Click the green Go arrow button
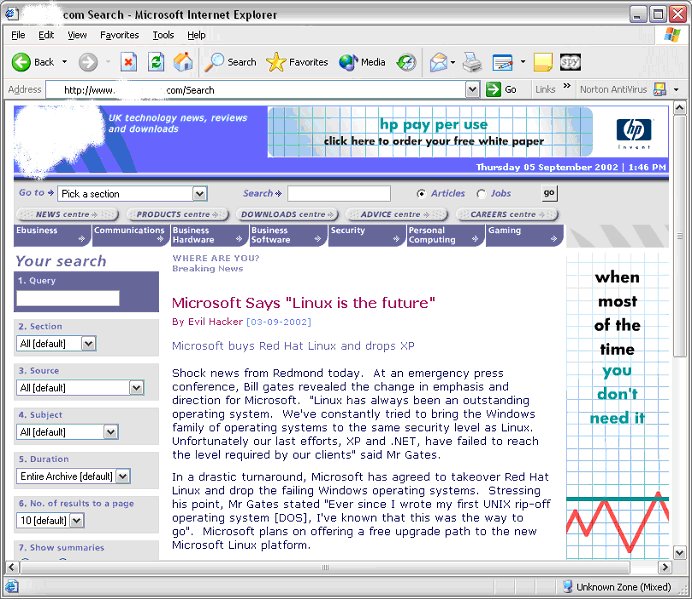Image resolution: width=692 pixels, height=602 pixels. [x=493, y=90]
